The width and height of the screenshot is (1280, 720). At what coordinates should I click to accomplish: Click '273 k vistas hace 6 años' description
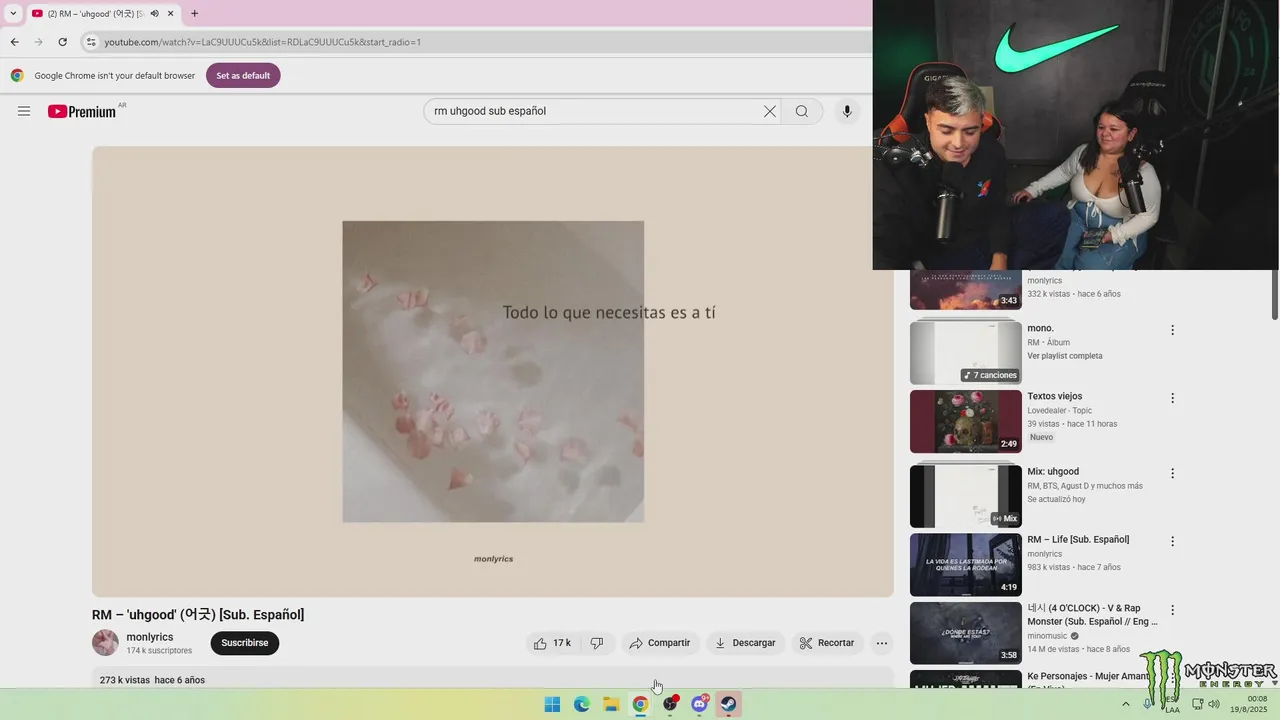[x=152, y=680]
